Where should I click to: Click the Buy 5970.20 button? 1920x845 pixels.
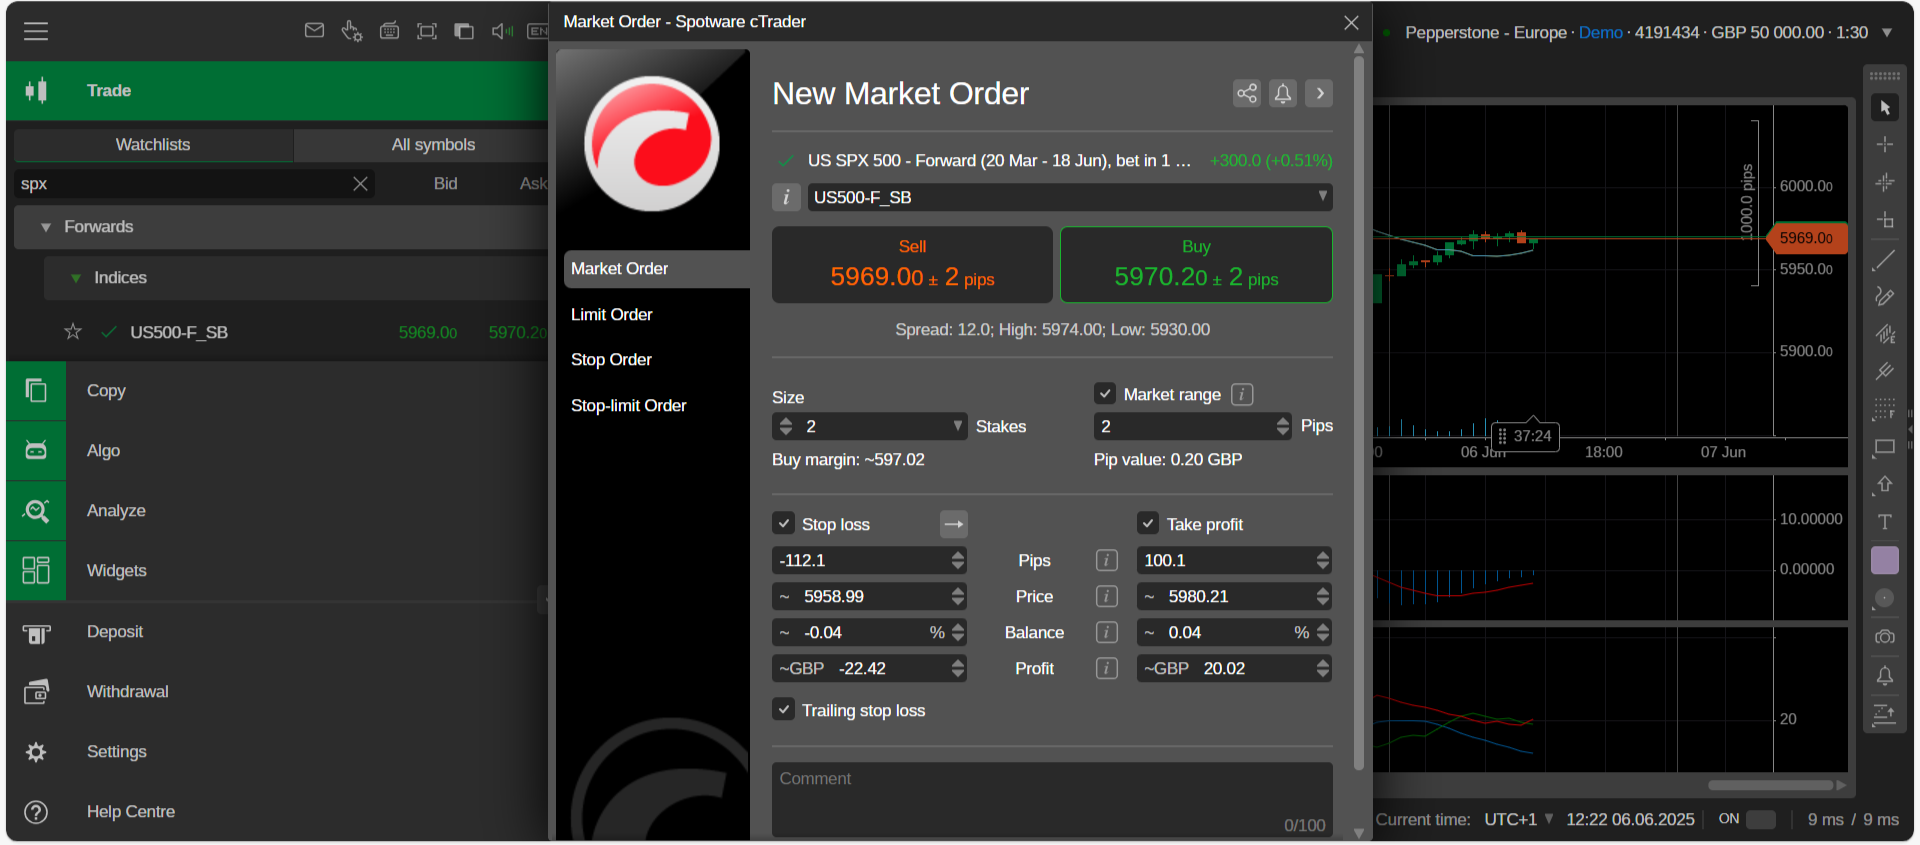[1196, 264]
